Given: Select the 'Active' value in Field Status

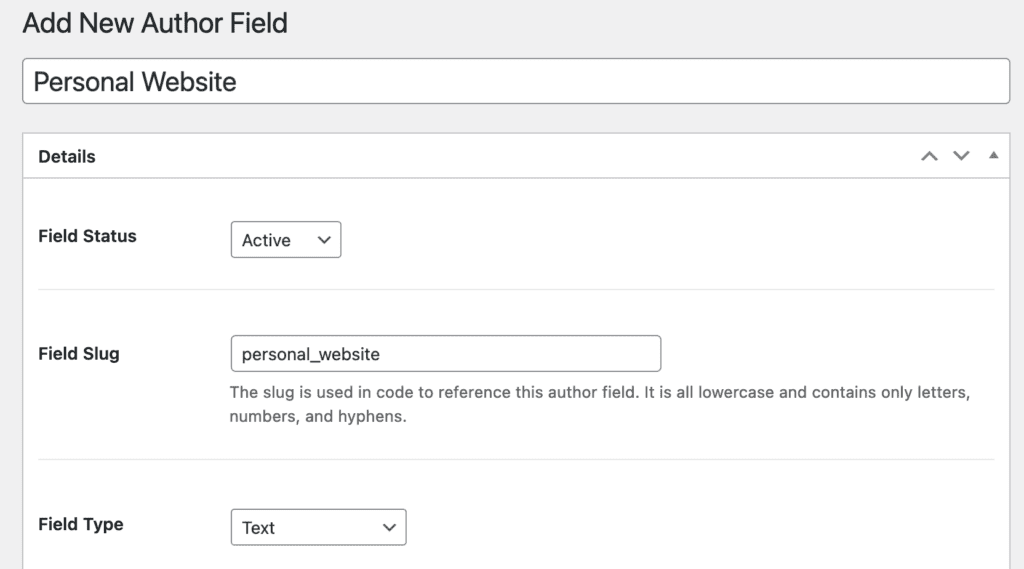Looking at the screenshot, I should pyautogui.click(x=266, y=240).
